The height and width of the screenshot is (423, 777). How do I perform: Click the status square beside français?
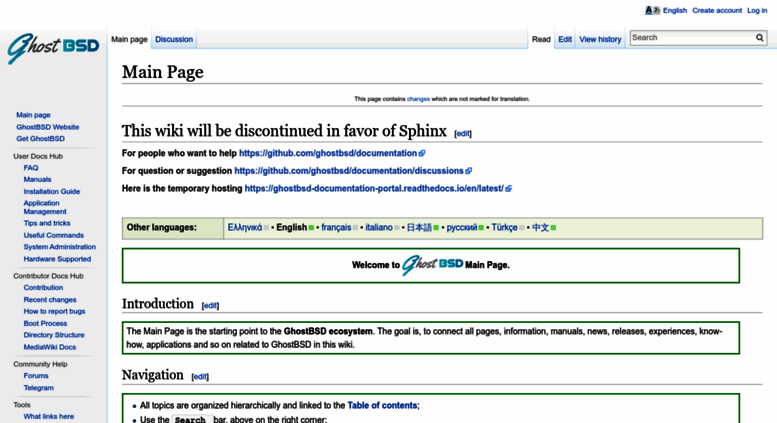point(355,228)
